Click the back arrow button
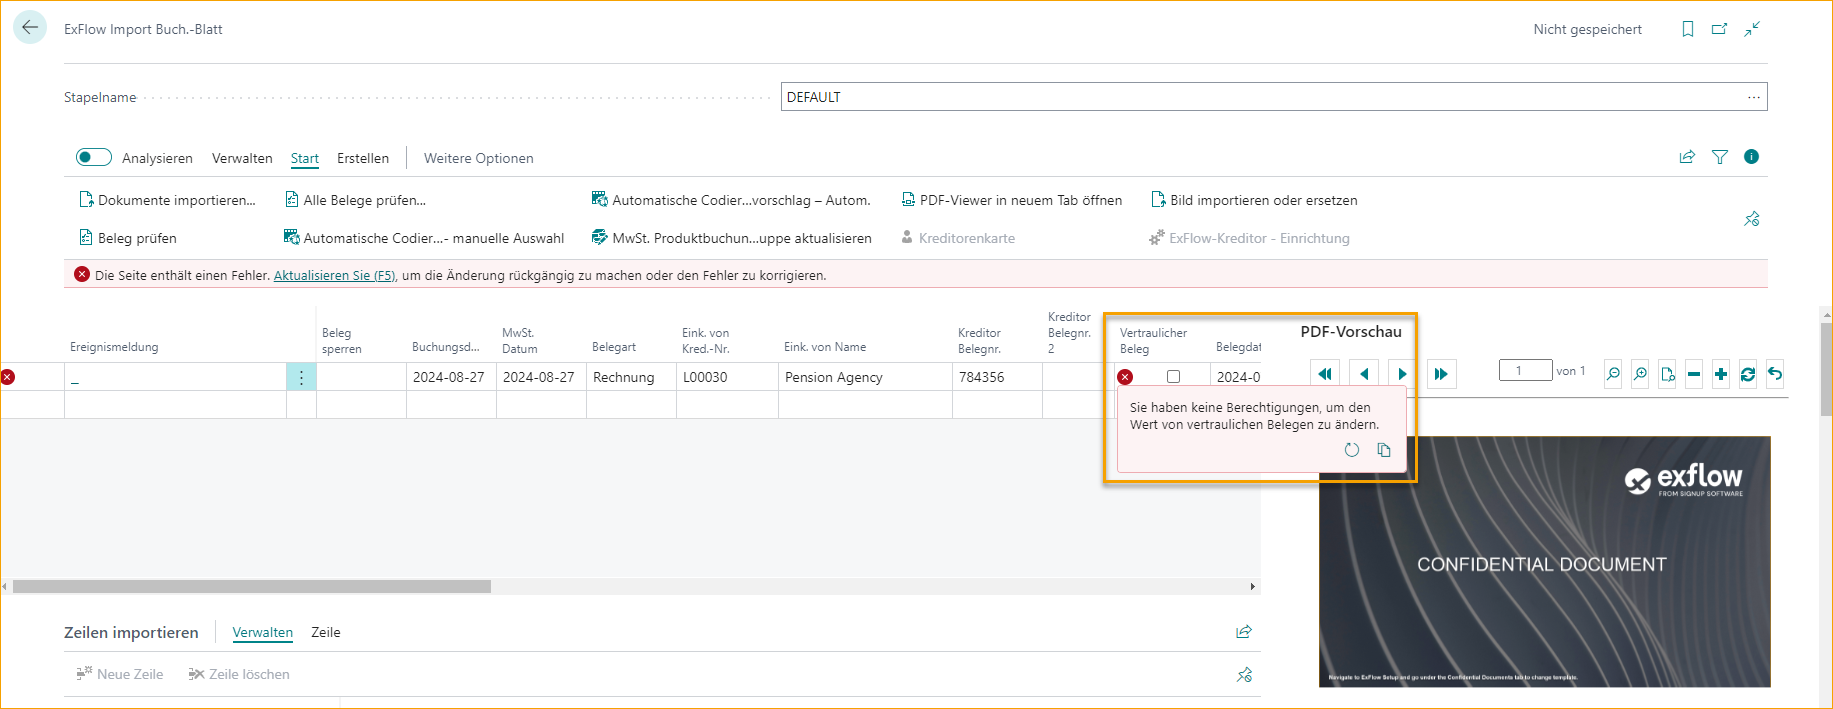 pyautogui.click(x=30, y=28)
